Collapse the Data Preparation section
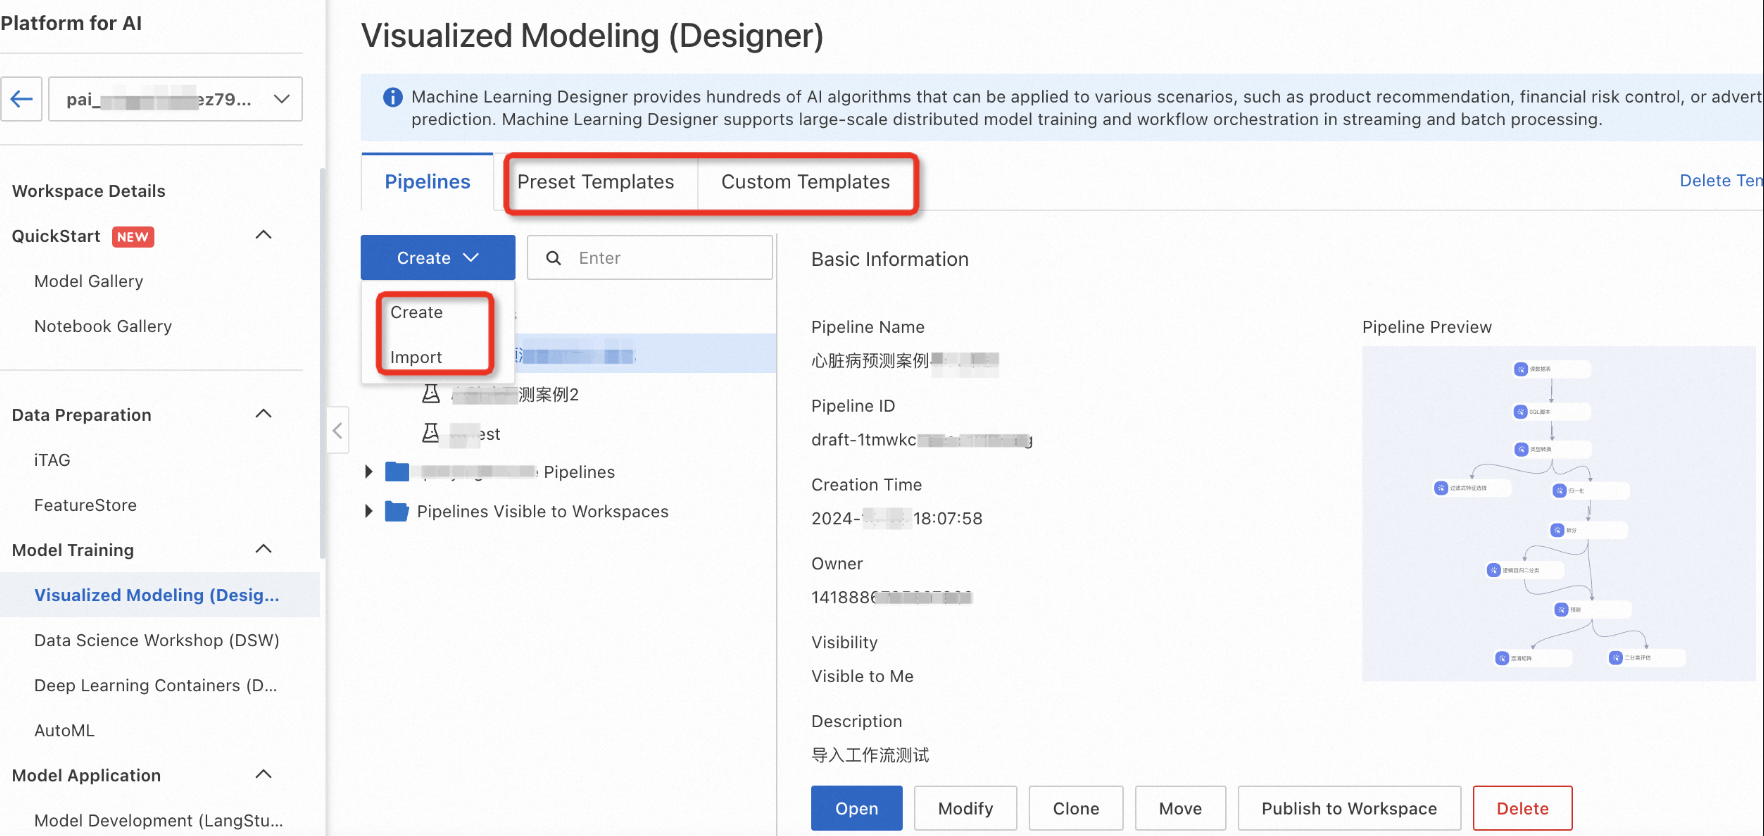 (x=264, y=414)
